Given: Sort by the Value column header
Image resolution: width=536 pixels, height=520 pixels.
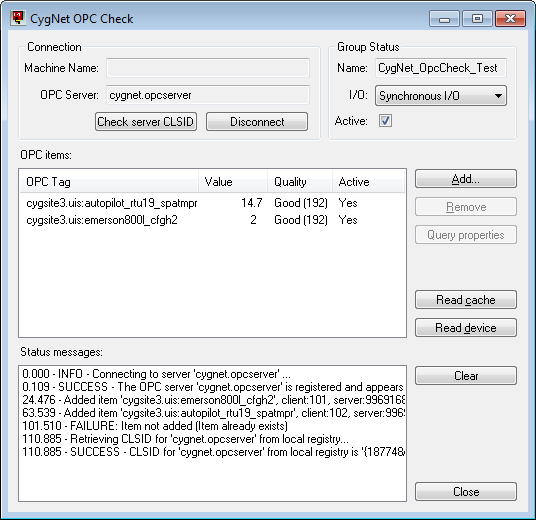Looking at the screenshot, I should click(x=233, y=182).
